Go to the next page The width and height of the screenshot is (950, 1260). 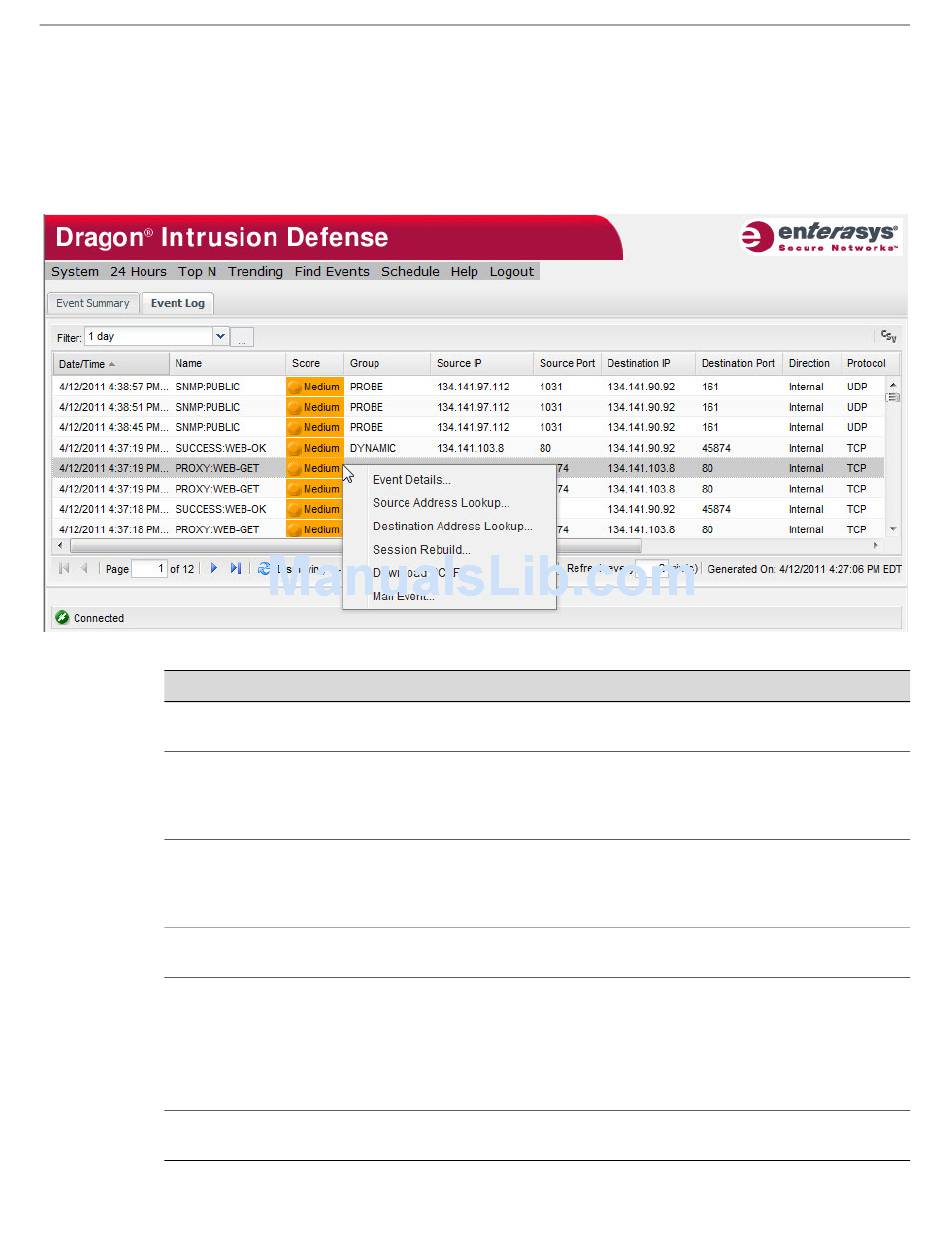point(213,568)
